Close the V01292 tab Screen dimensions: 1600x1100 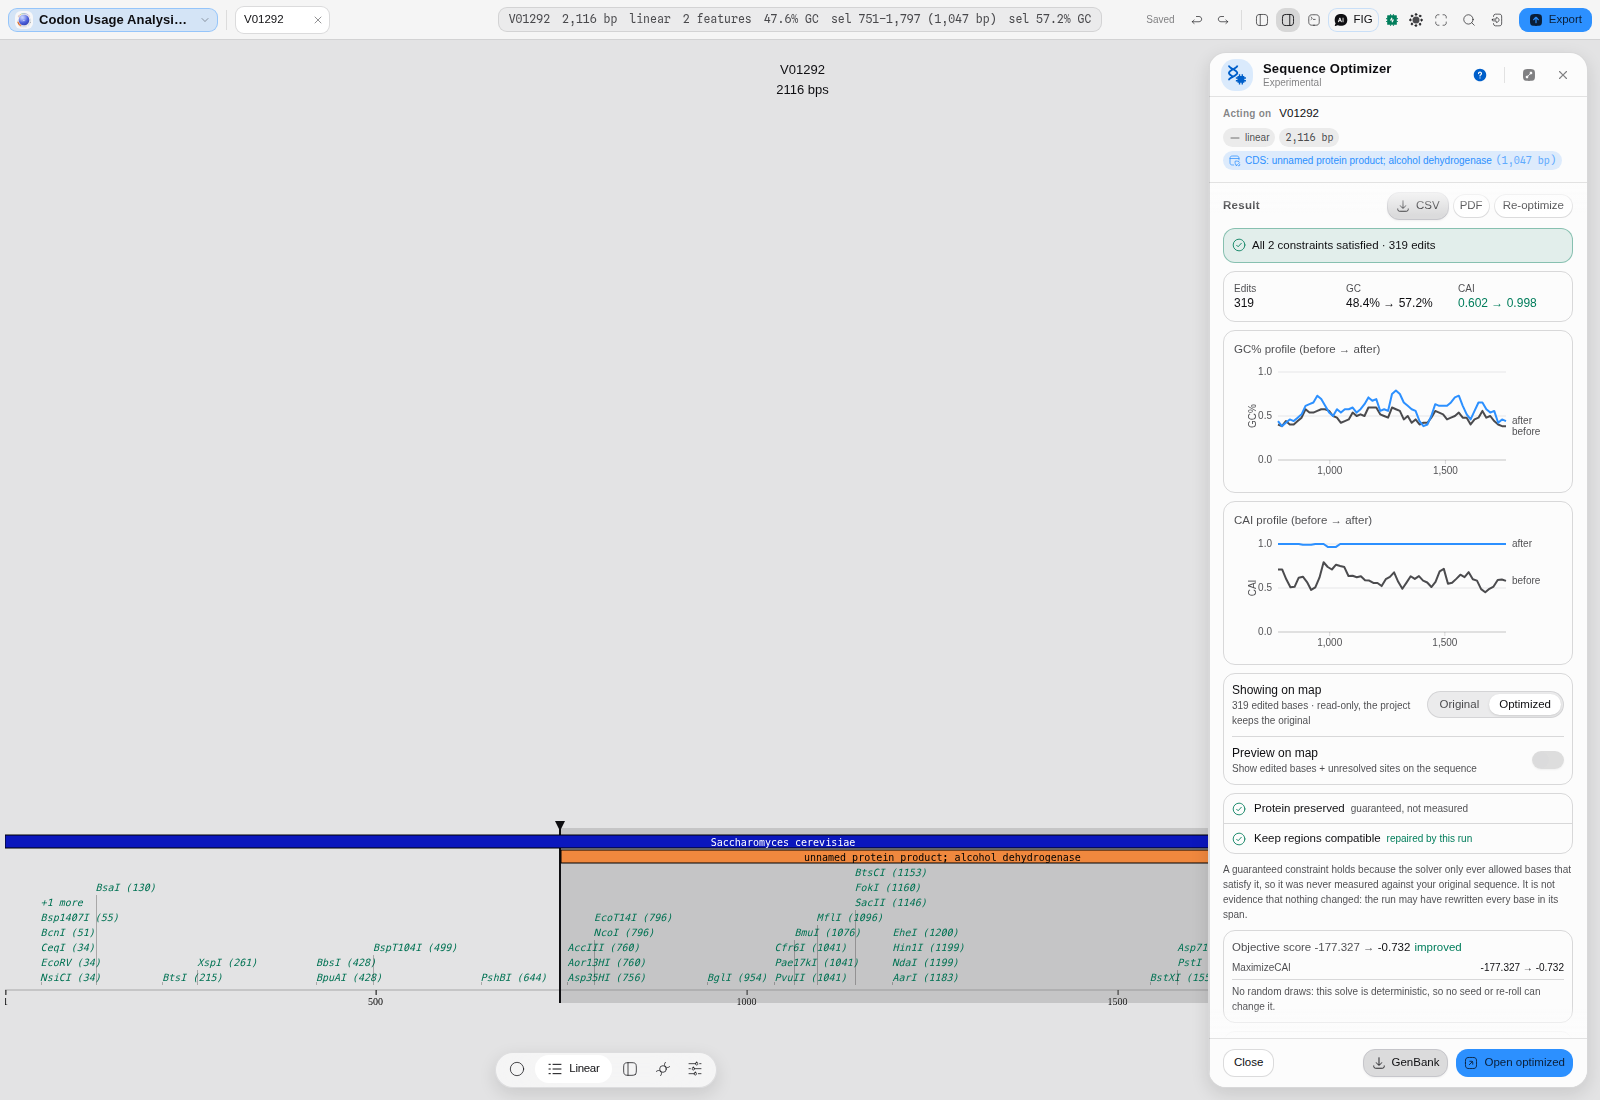click(318, 20)
